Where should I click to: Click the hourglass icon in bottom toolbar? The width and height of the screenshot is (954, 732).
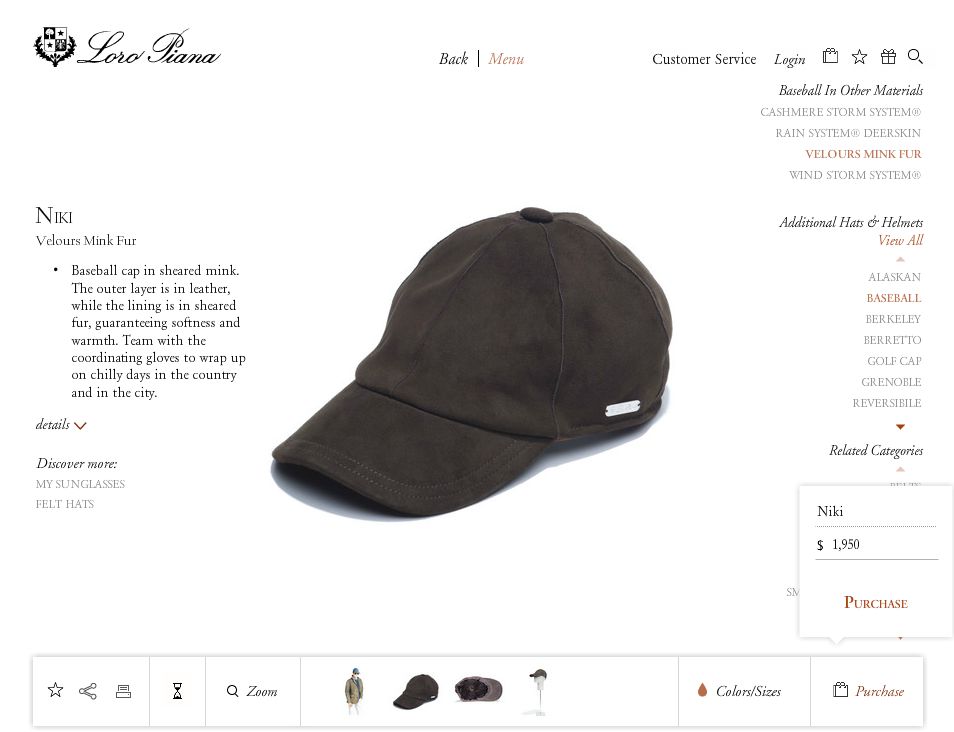(x=177, y=691)
